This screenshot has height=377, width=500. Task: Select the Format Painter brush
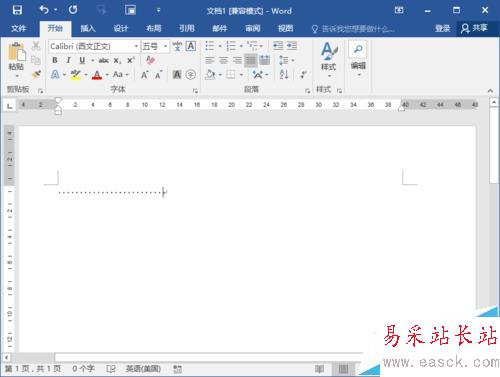click(36, 74)
